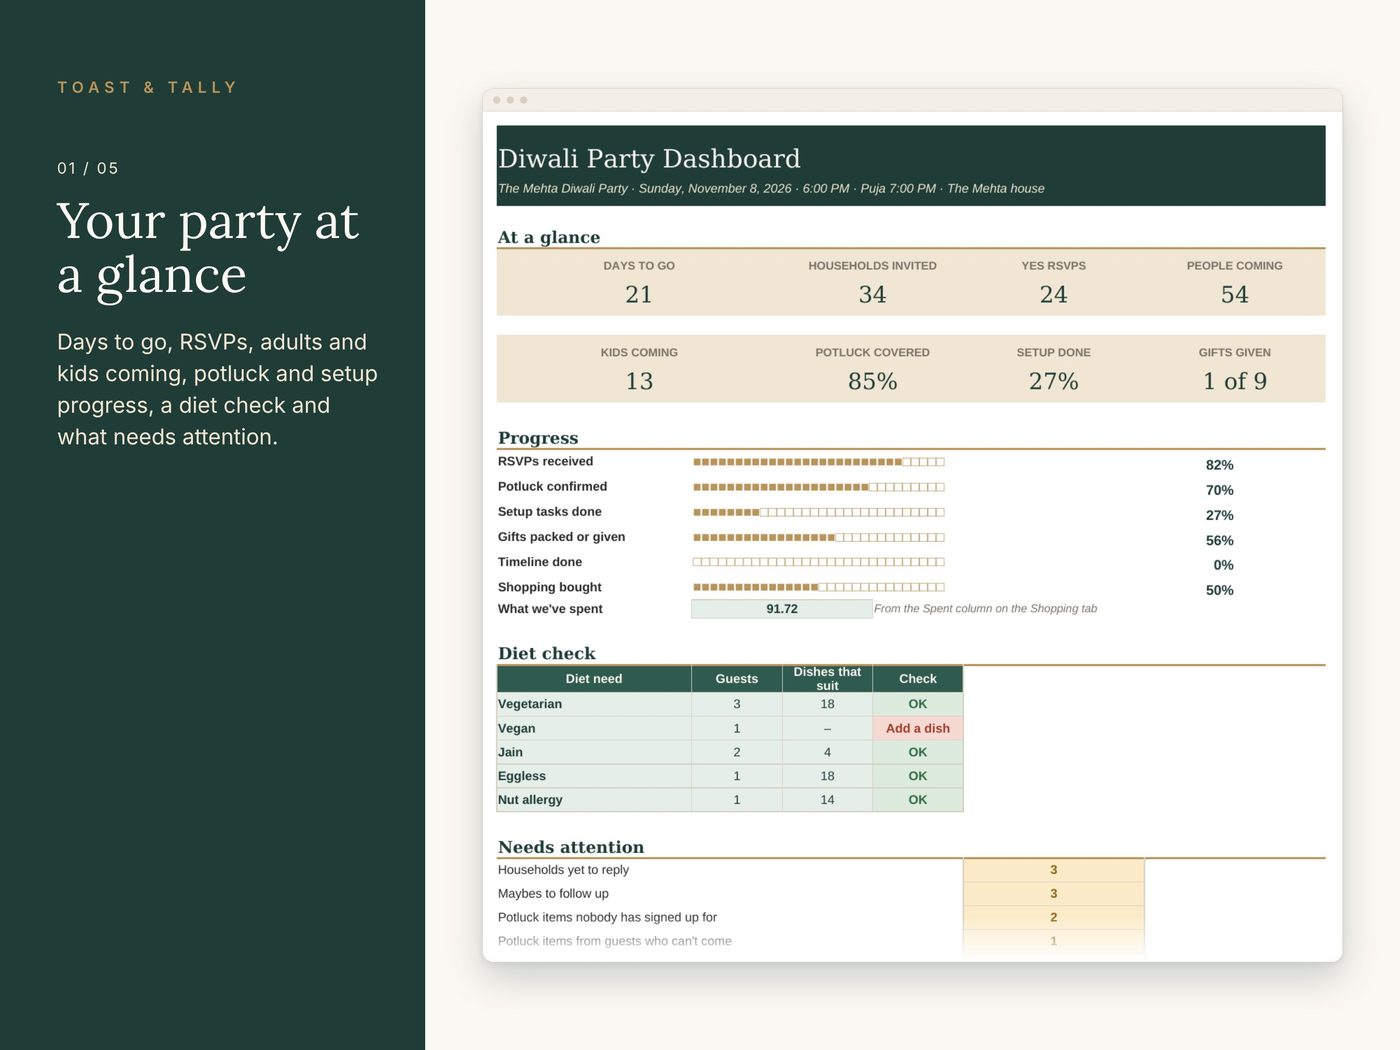
Task: Click the Potluck confirmed progress bar
Action: pos(818,487)
